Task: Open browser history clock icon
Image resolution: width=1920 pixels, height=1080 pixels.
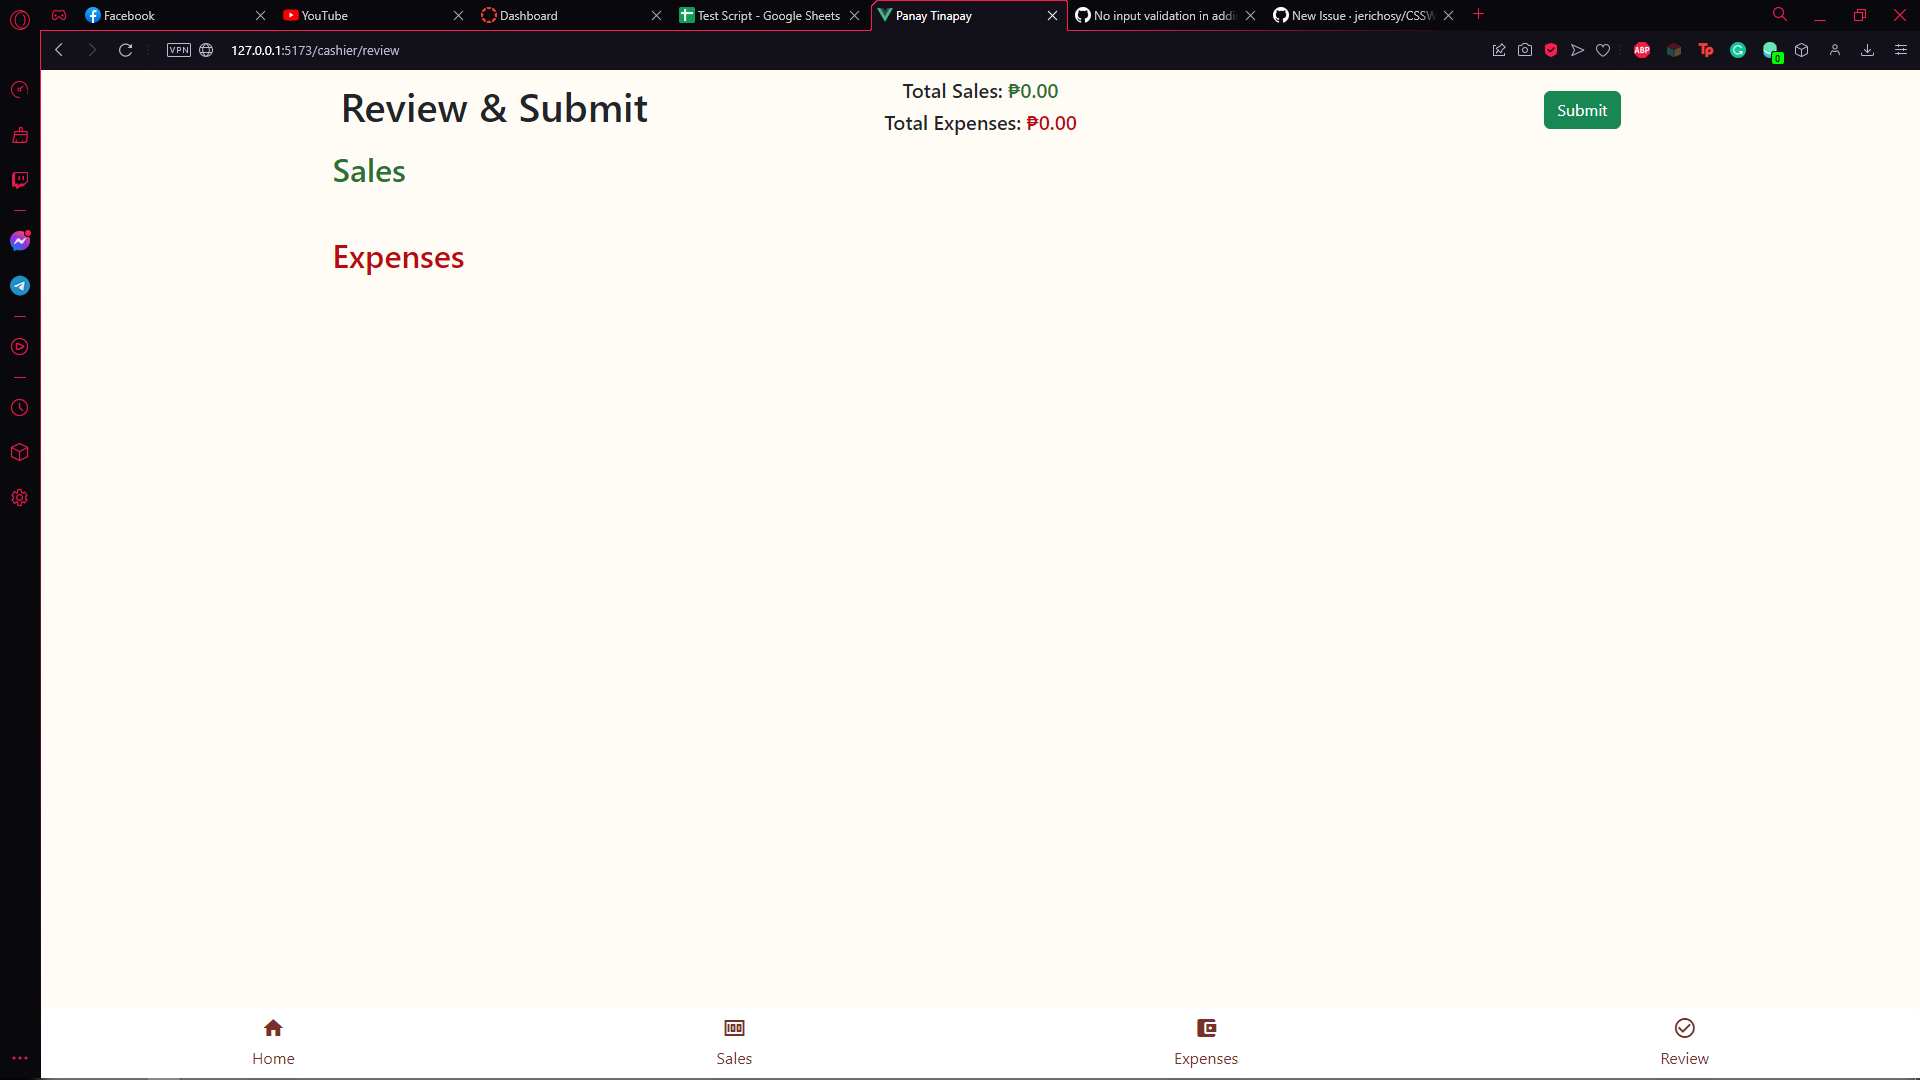Action: click(x=20, y=408)
